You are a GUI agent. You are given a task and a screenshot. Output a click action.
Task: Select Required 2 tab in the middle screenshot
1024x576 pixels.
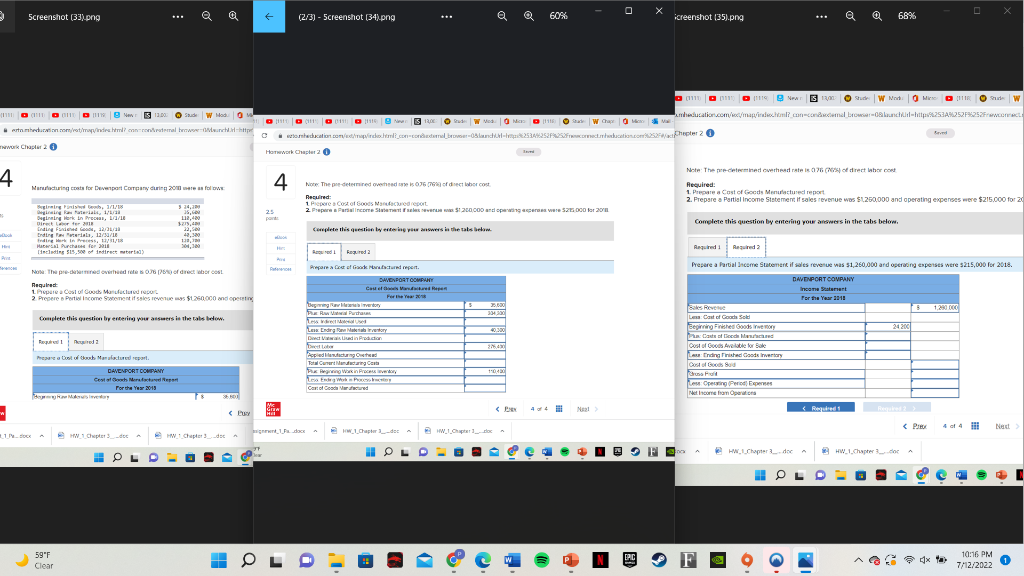[x=358, y=252]
